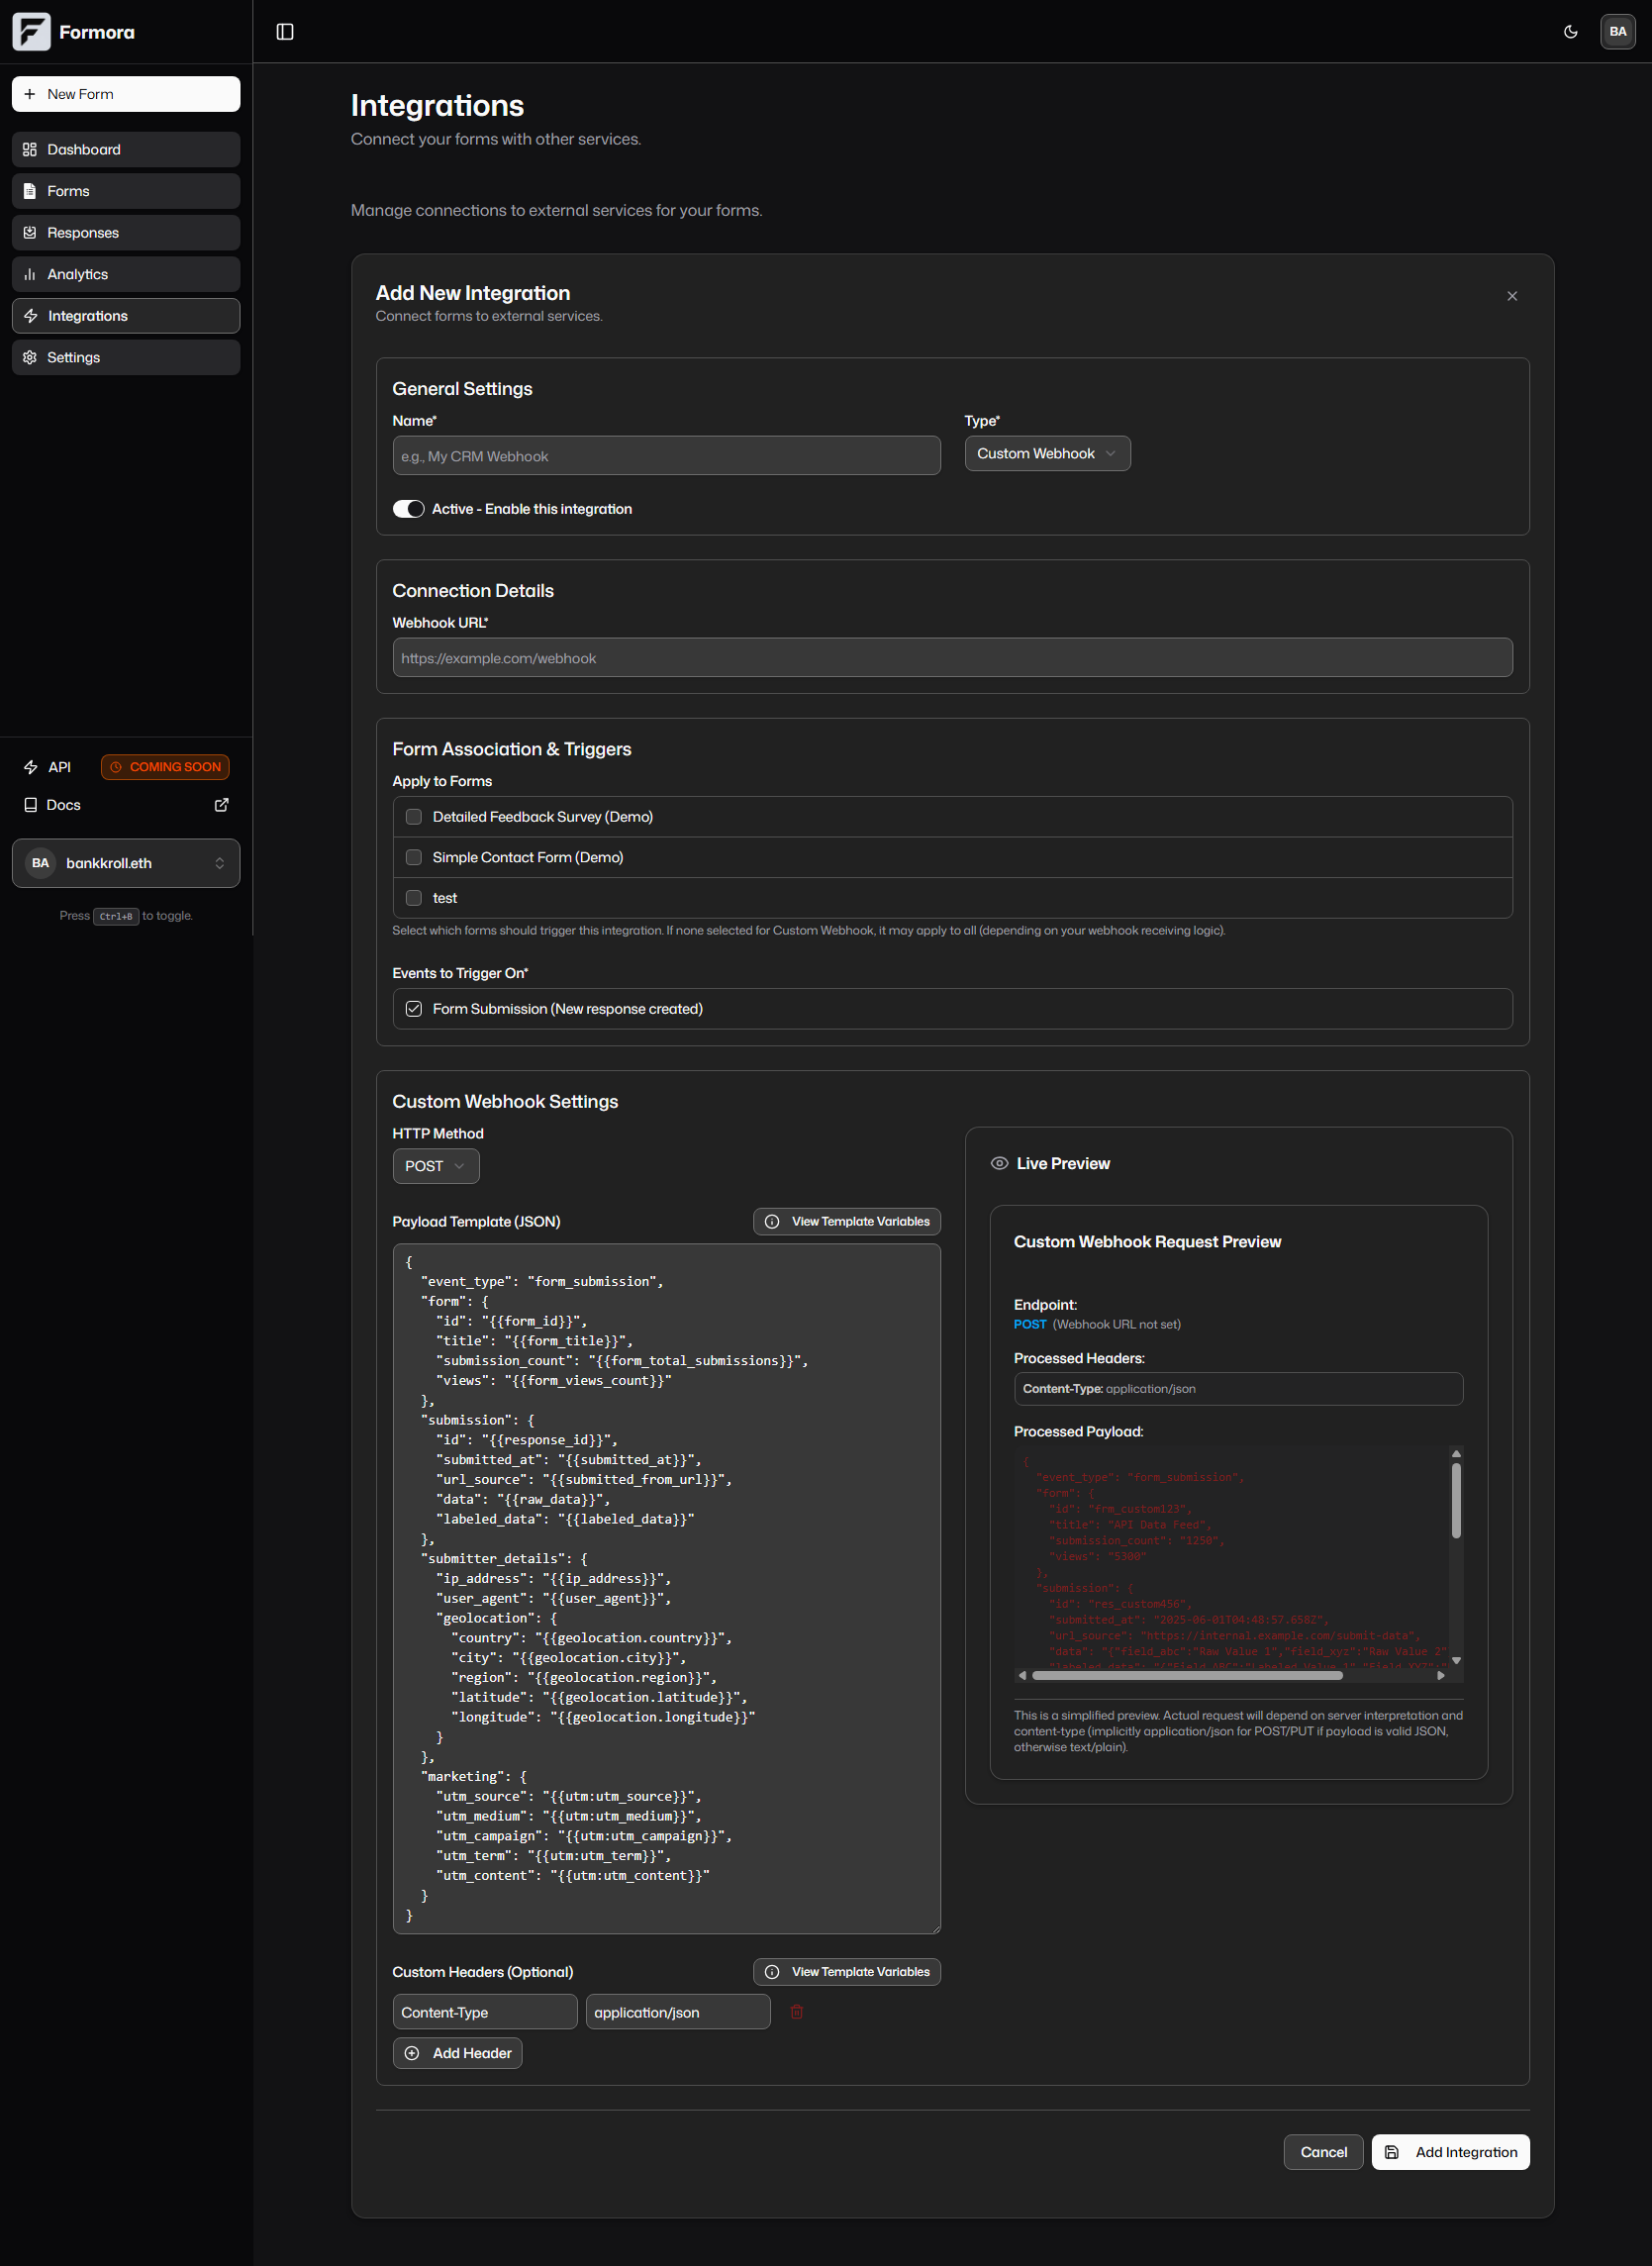
Task: Open the Responses section
Action: (125, 232)
